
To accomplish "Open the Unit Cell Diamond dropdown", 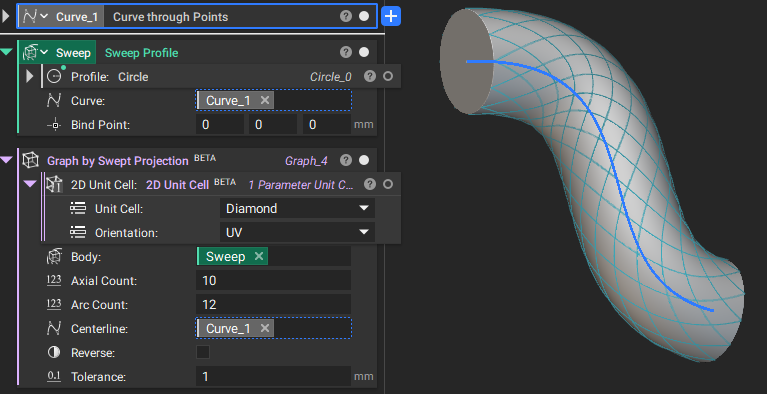I will 297,209.
